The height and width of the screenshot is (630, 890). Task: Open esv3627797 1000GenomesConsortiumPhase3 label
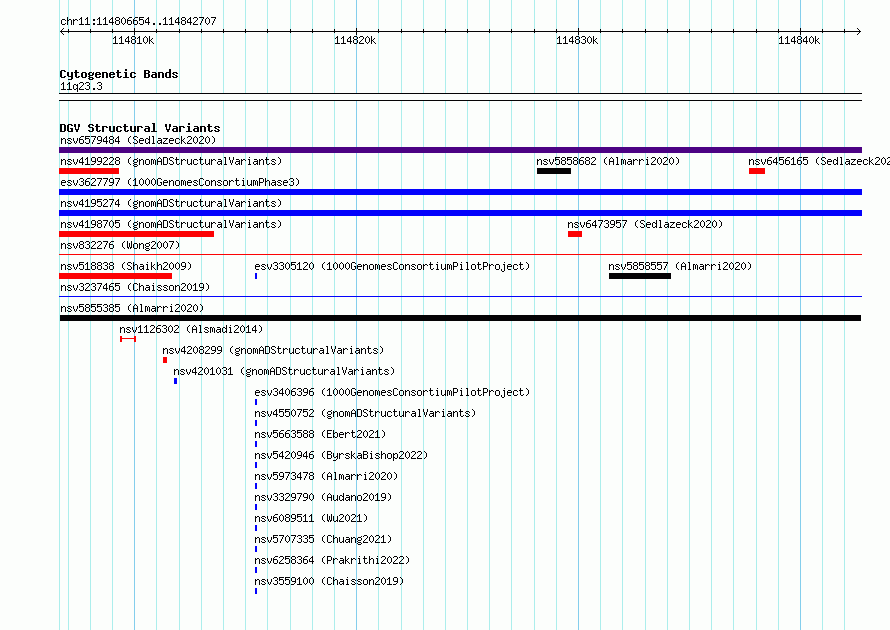point(180,182)
